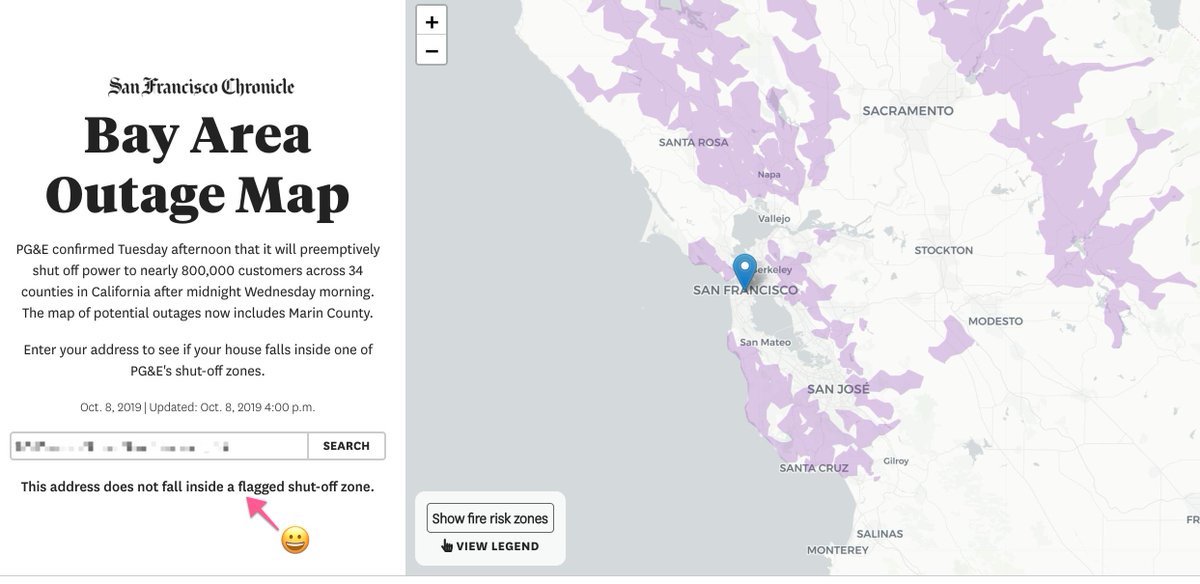This screenshot has width=1200, height=584.
Task: Focus the address input field
Action: (x=159, y=446)
